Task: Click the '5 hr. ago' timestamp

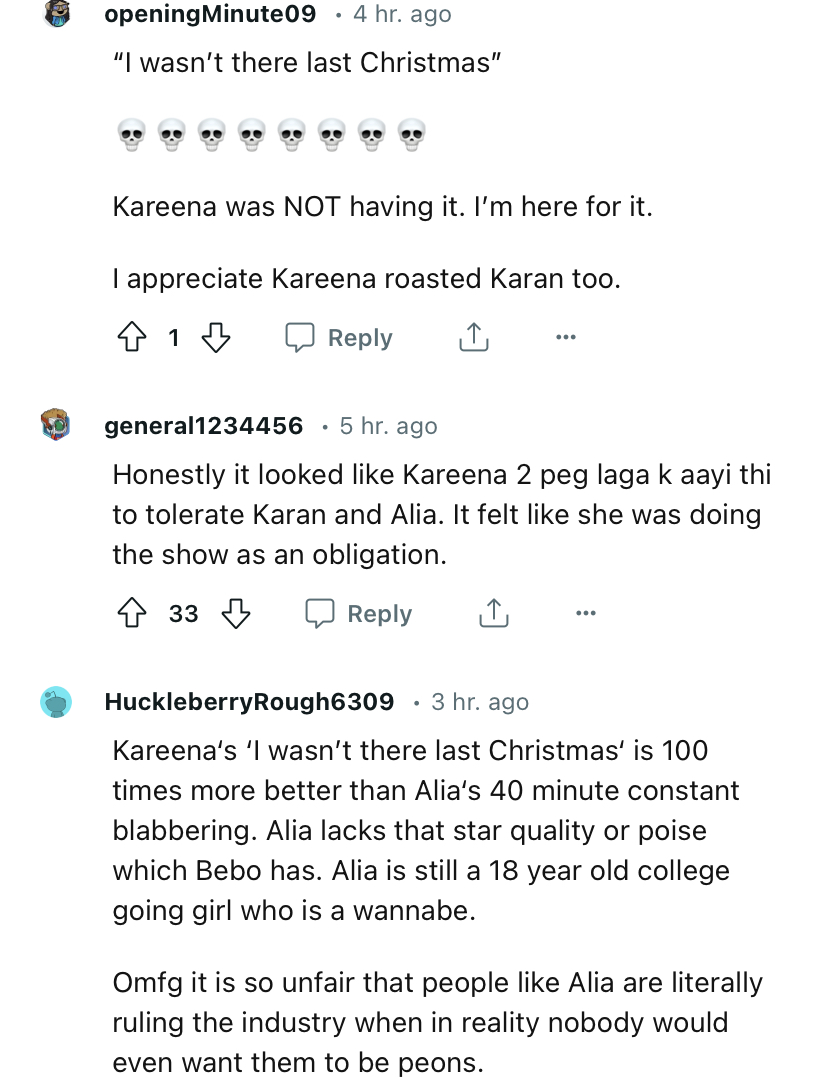Action: pos(388,426)
